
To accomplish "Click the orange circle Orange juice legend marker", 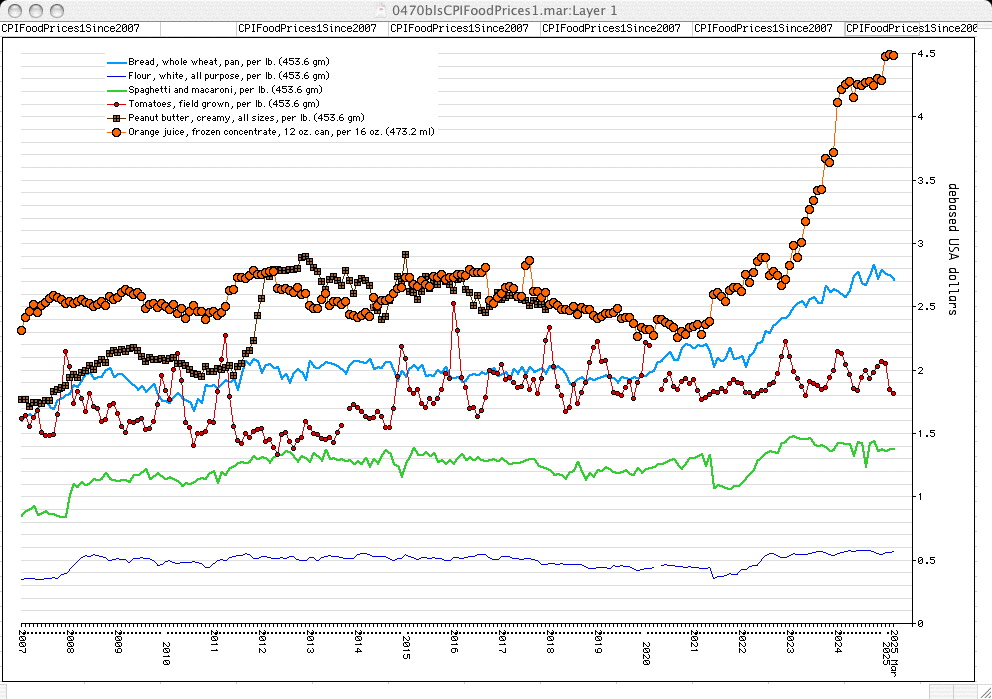I will pyautogui.click(x=116, y=132).
